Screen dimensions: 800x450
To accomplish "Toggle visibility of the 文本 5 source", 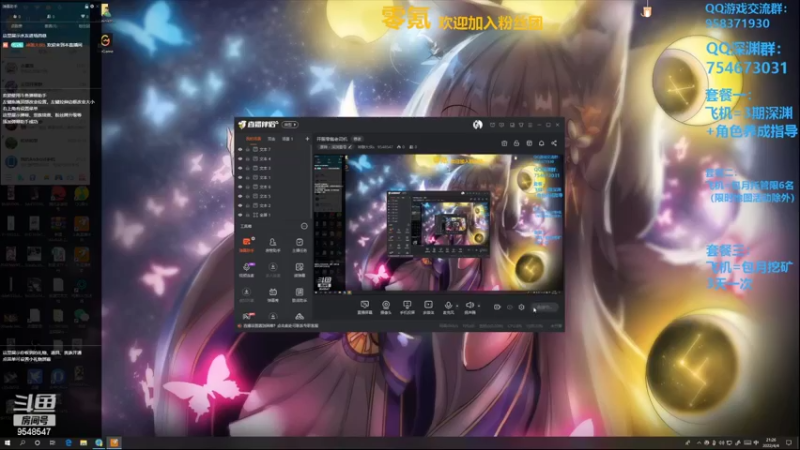I will click(x=240, y=196).
